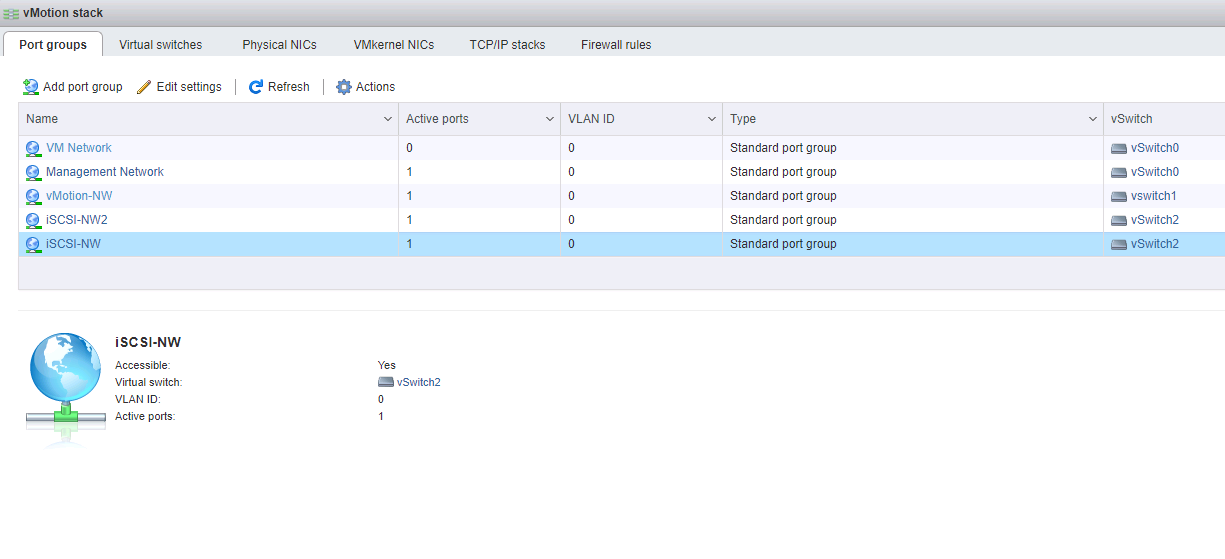Click the Edit settings pencil icon
Screen dimensions: 1225x559
point(144,87)
